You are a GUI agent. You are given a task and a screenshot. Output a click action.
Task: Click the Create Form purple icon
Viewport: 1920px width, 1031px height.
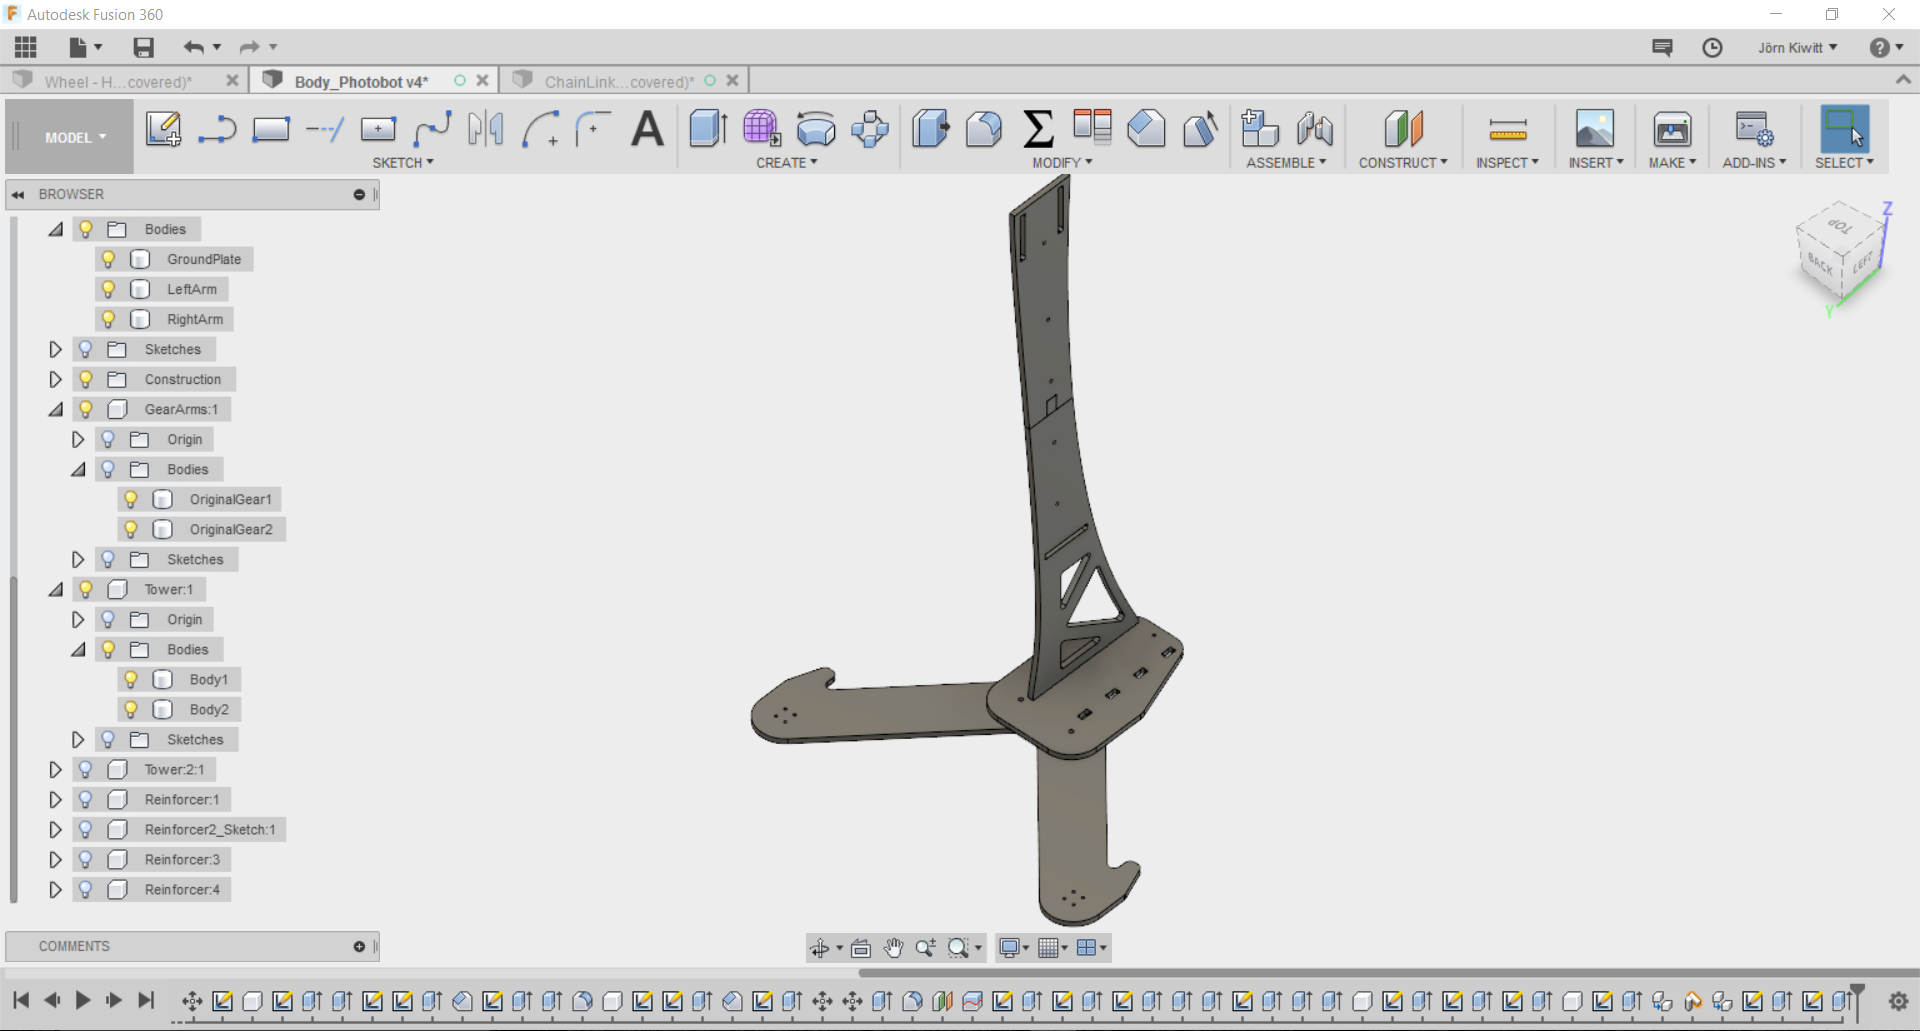[x=761, y=129]
